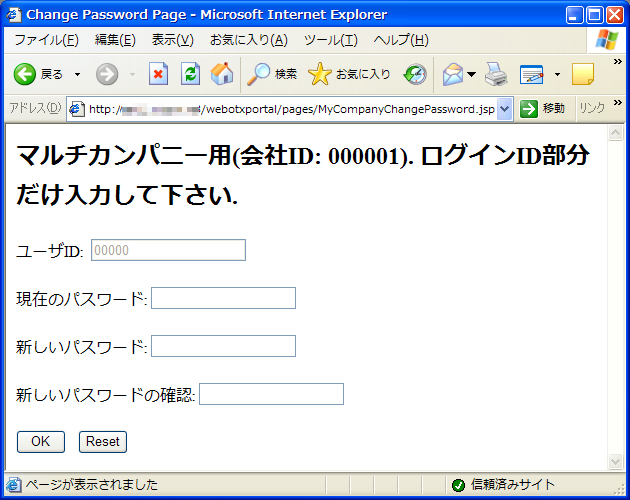Open the History clock icon
630x500 pixels.
pyautogui.click(x=415, y=75)
